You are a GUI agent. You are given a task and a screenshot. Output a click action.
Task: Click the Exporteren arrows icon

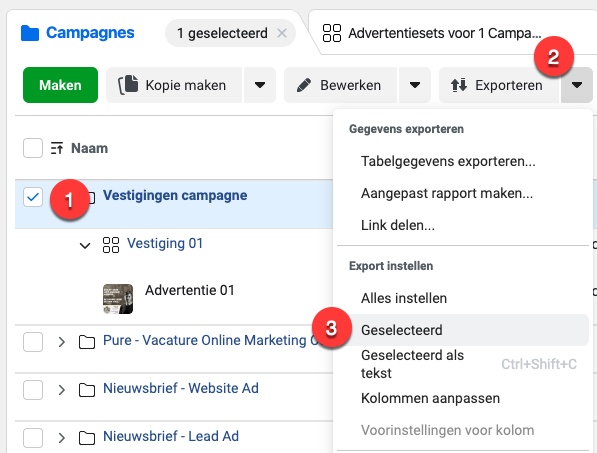[x=459, y=85]
